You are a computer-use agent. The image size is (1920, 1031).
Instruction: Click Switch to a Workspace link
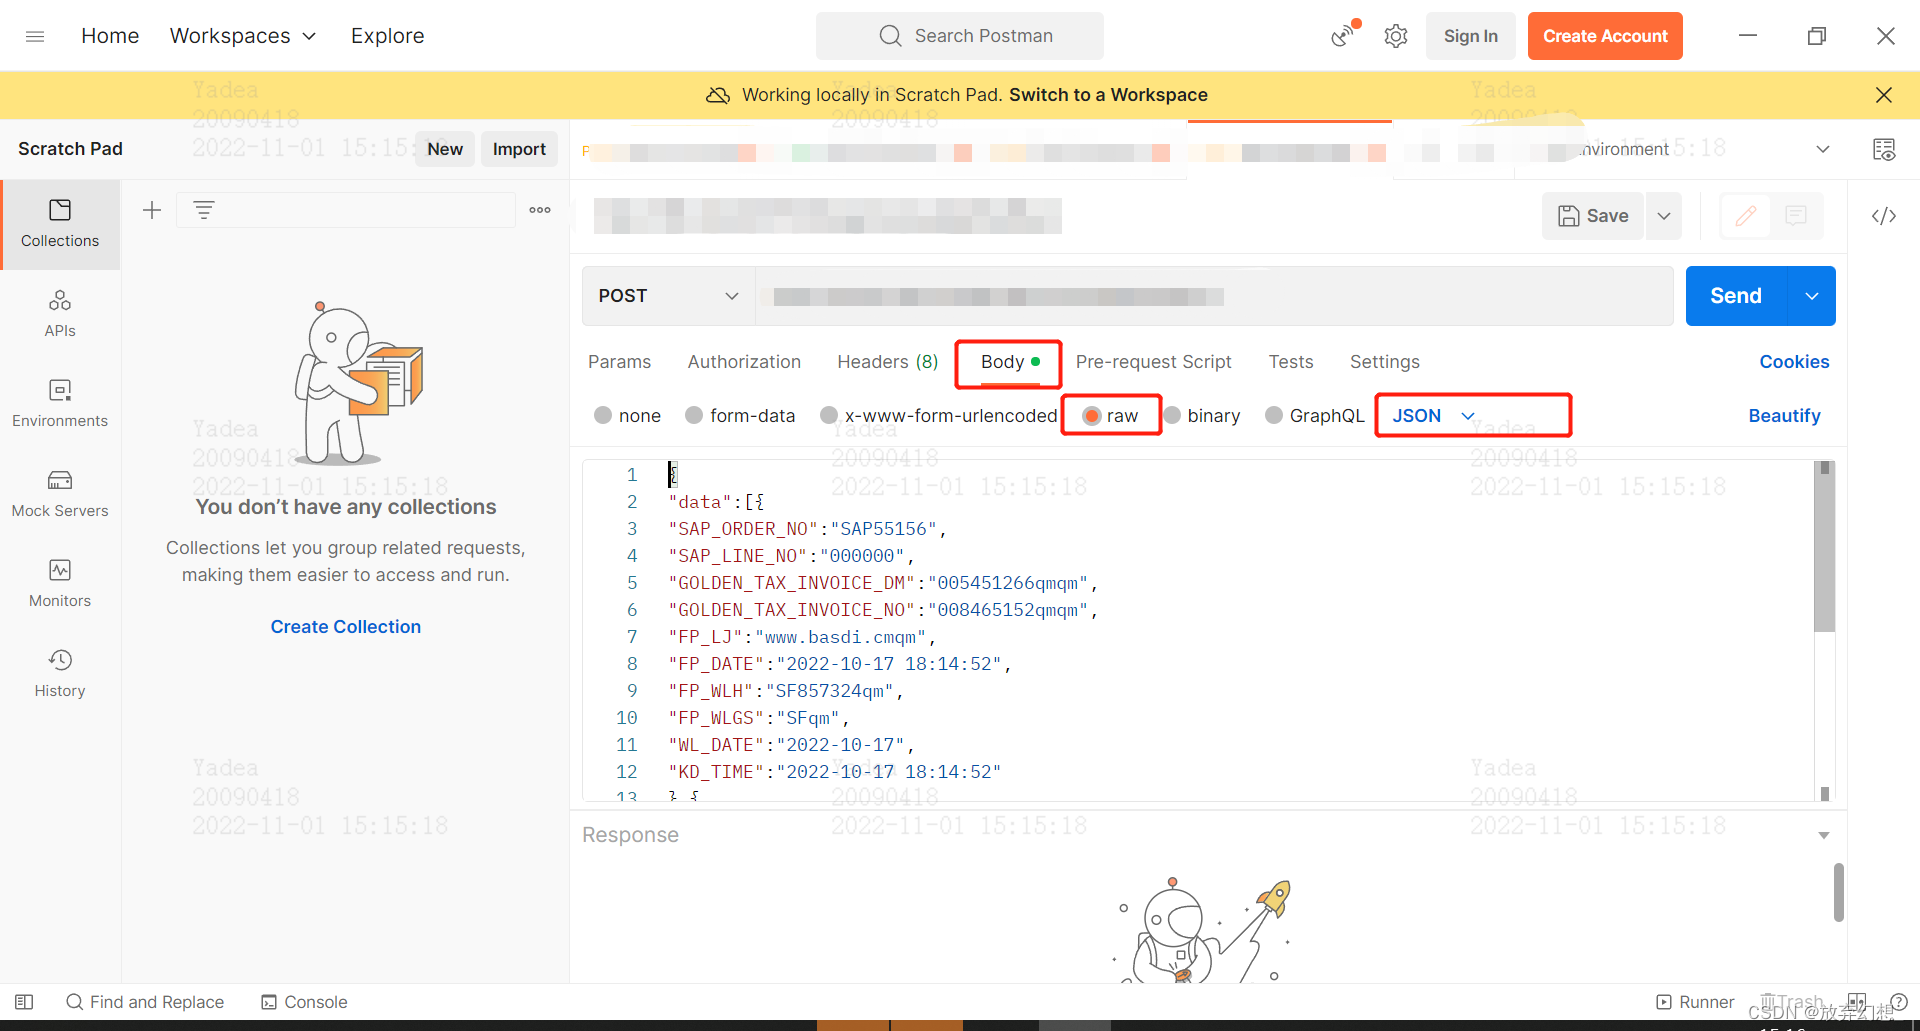pyautogui.click(x=1108, y=95)
